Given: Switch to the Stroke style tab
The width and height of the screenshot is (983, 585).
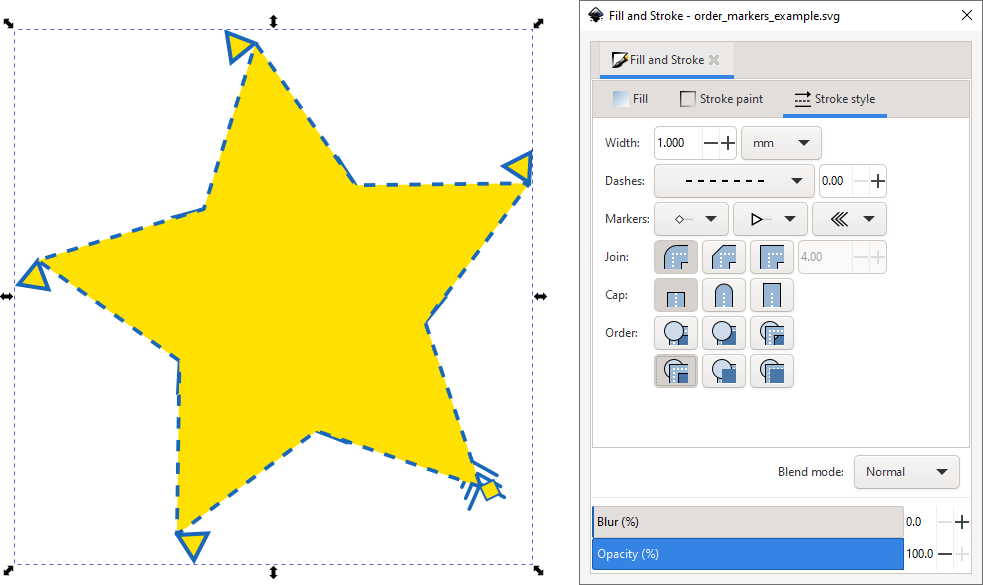Looking at the screenshot, I should [834, 99].
